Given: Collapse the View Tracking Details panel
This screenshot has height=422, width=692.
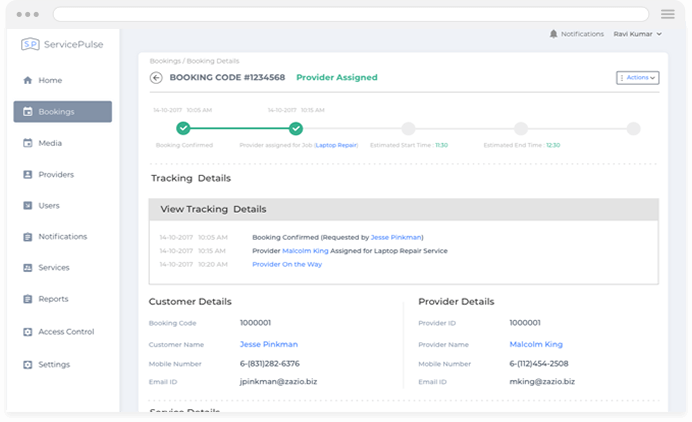Looking at the screenshot, I should [403, 209].
